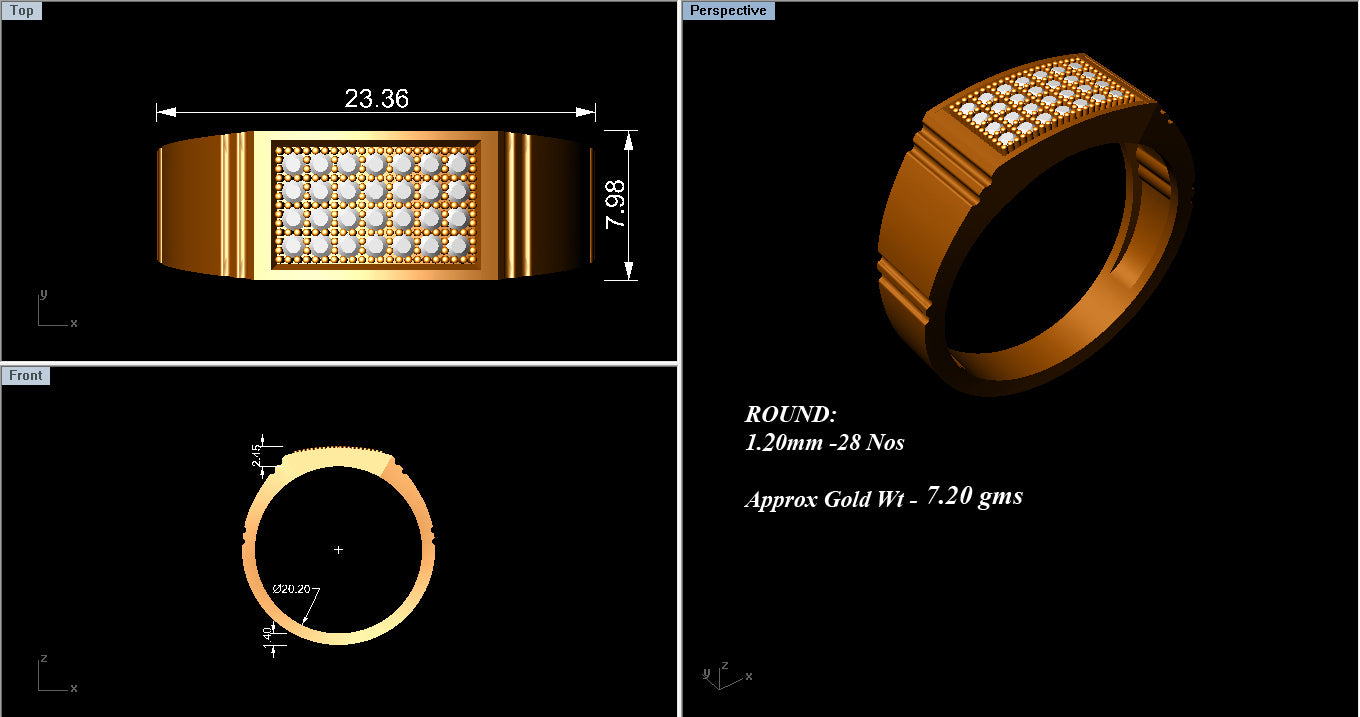Expand the Top viewport by clicking its title

21,10
